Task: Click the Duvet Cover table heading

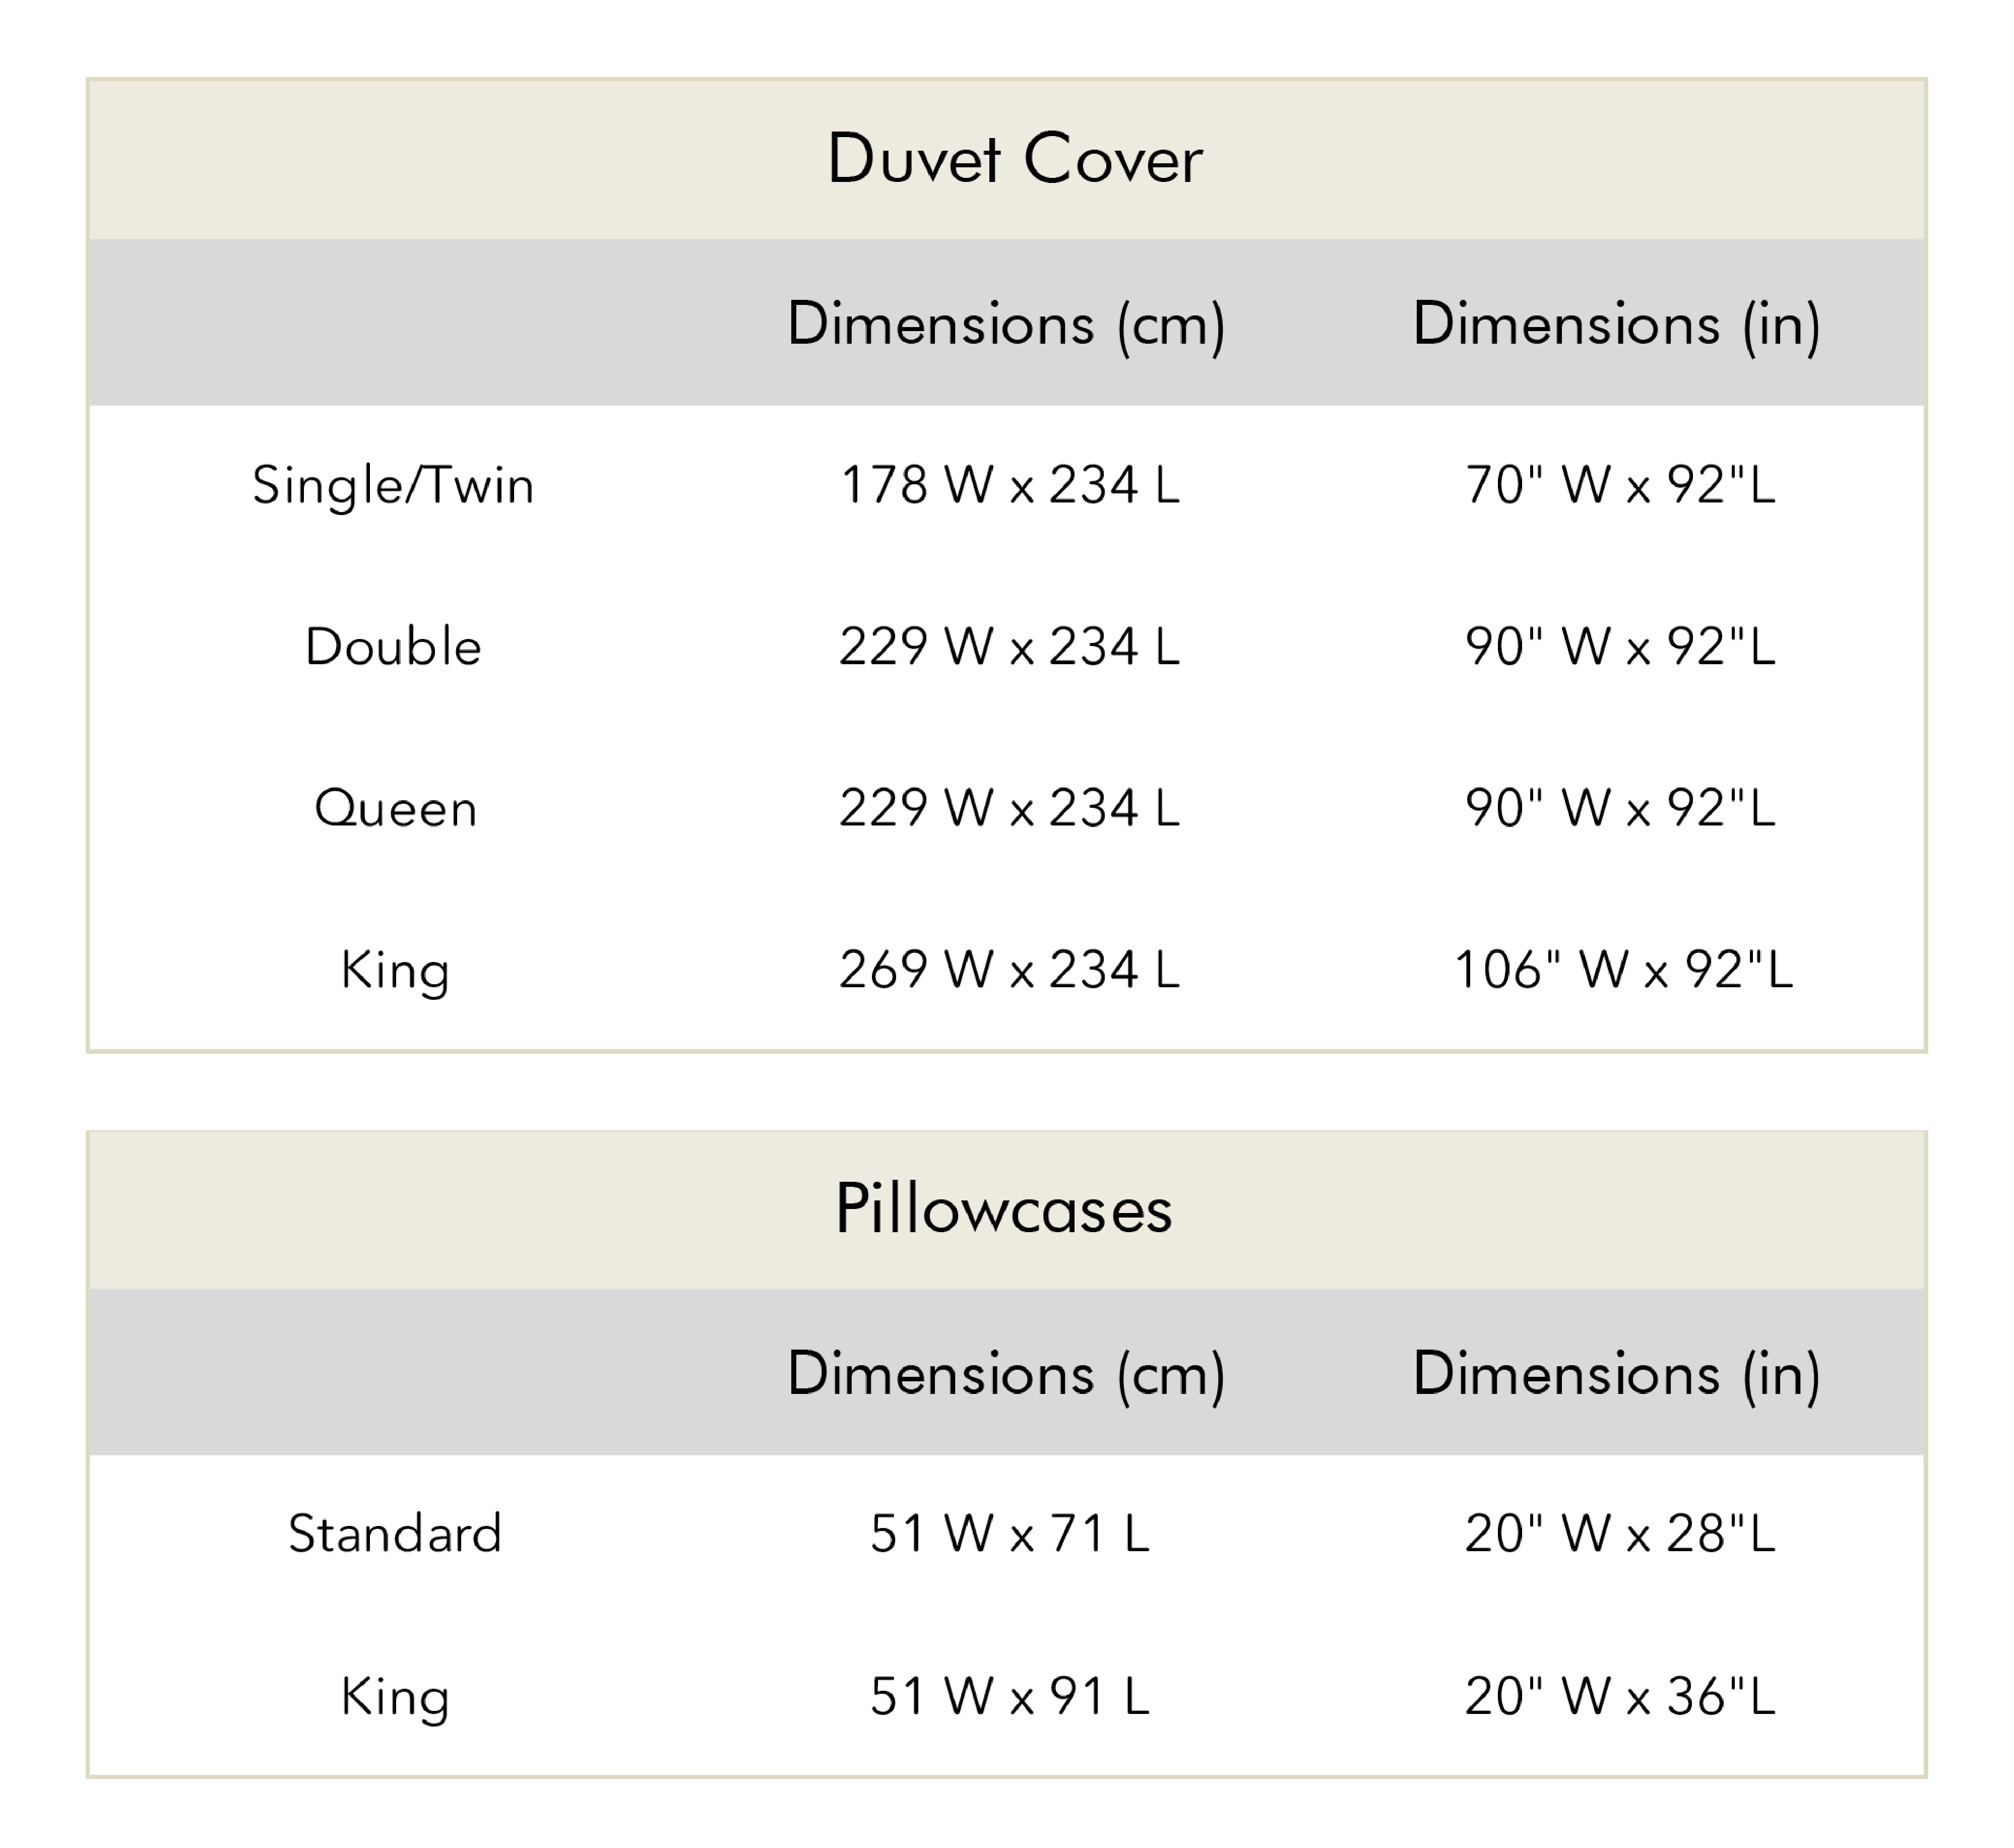Action: (x=1014, y=159)
